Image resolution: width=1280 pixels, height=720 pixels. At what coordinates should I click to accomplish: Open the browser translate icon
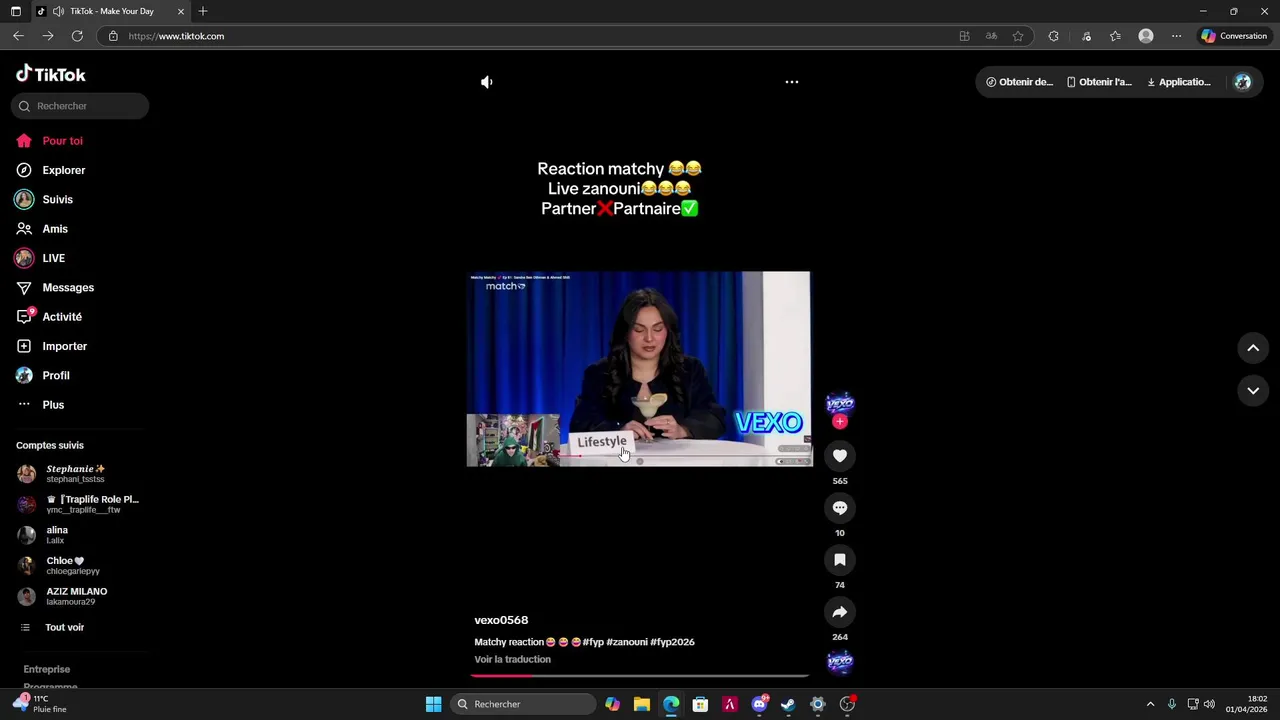click(x=991, y=36)
